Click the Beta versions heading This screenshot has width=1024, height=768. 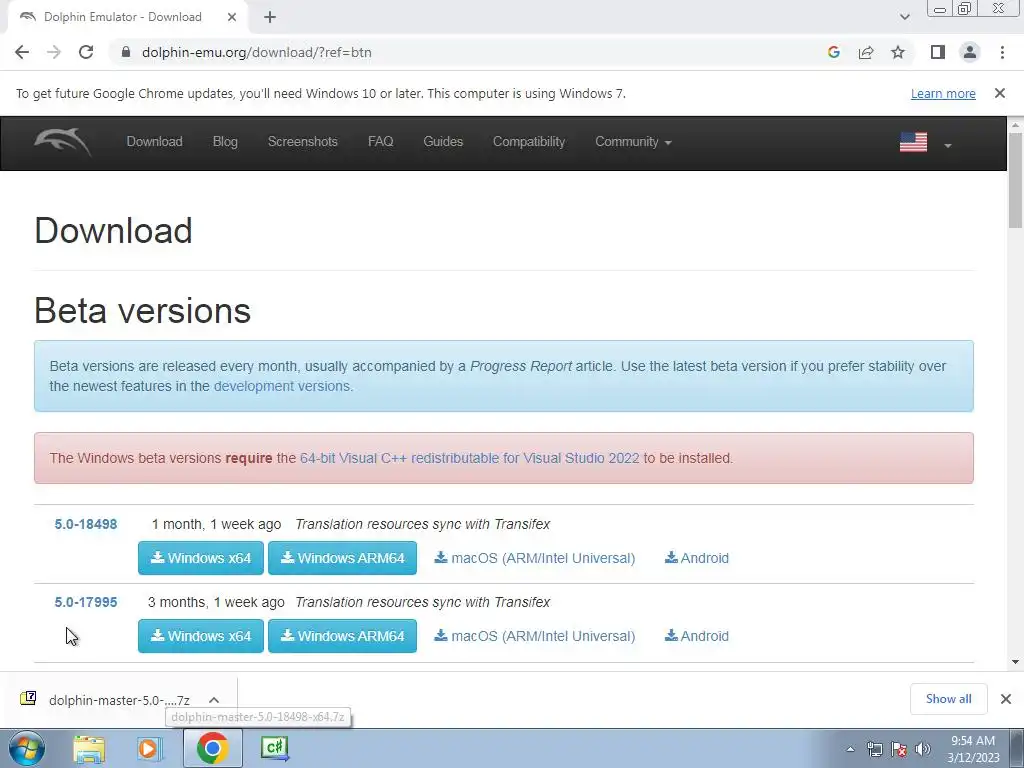(142, 310)
